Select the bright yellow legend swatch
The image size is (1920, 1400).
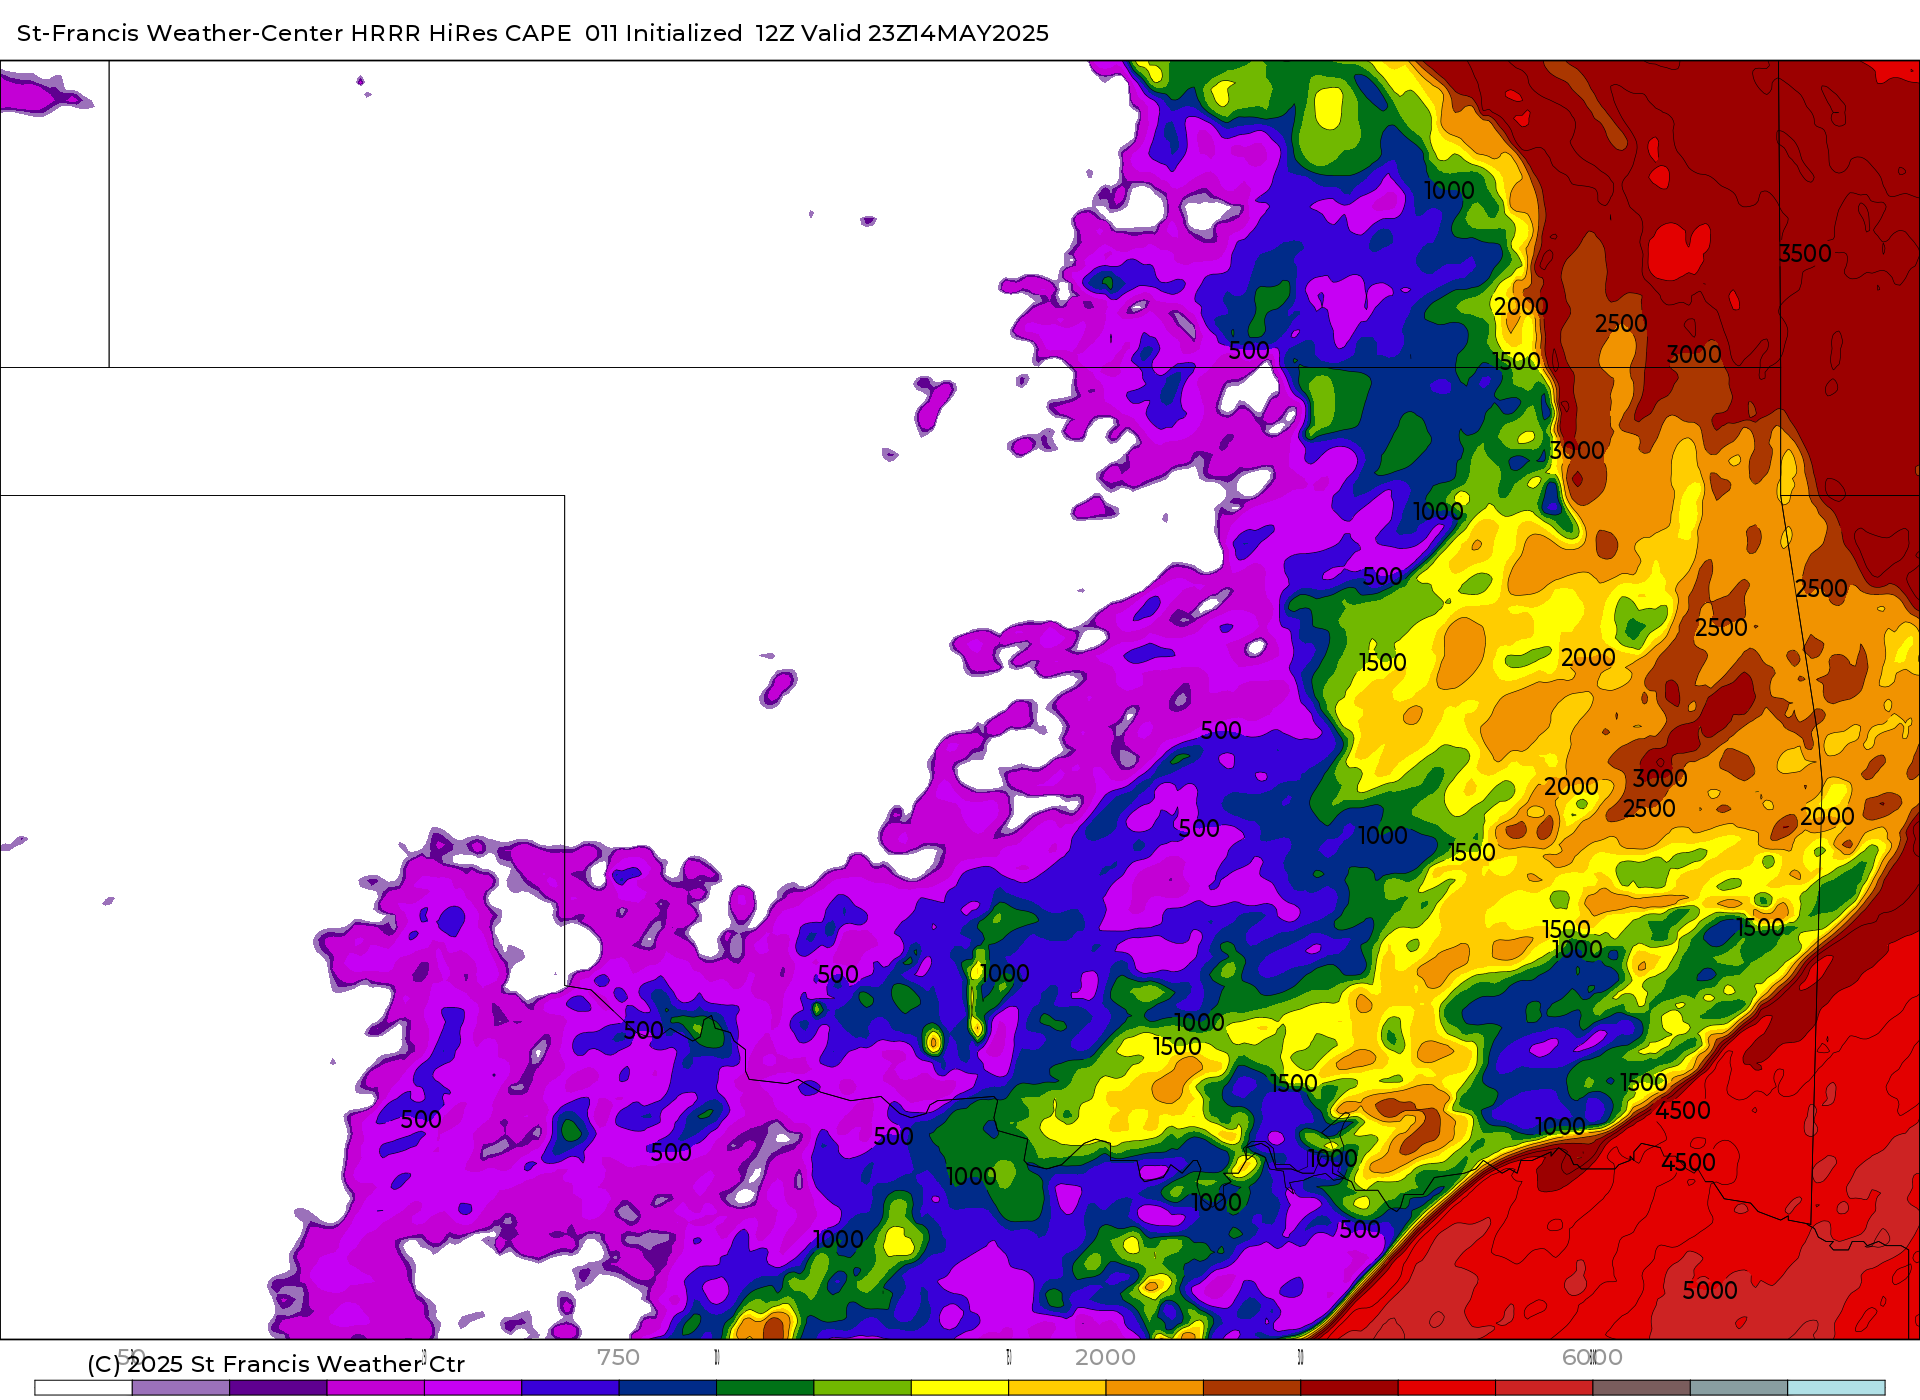point(960,1388)
